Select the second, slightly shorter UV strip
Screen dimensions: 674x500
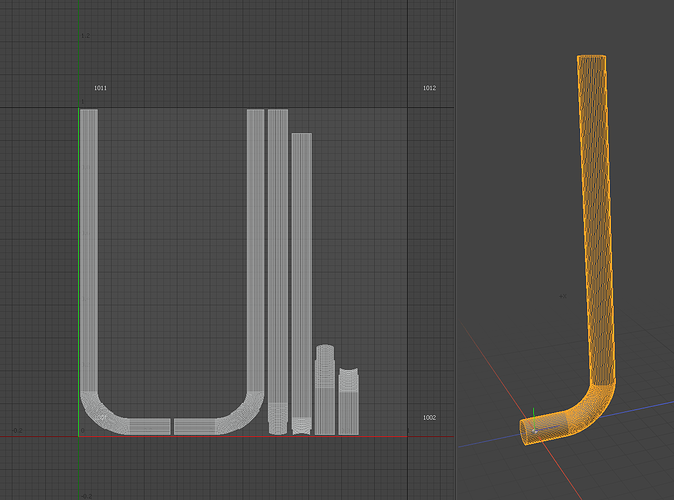pyautogui.click(x=302, y=284)
